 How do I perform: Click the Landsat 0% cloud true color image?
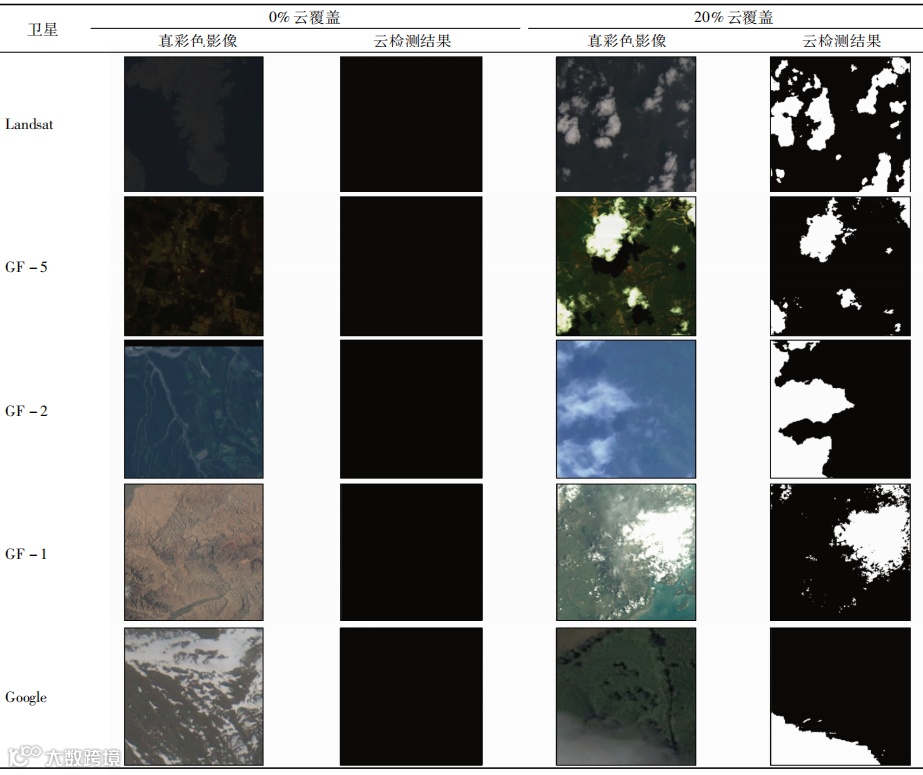click(194, 124)
